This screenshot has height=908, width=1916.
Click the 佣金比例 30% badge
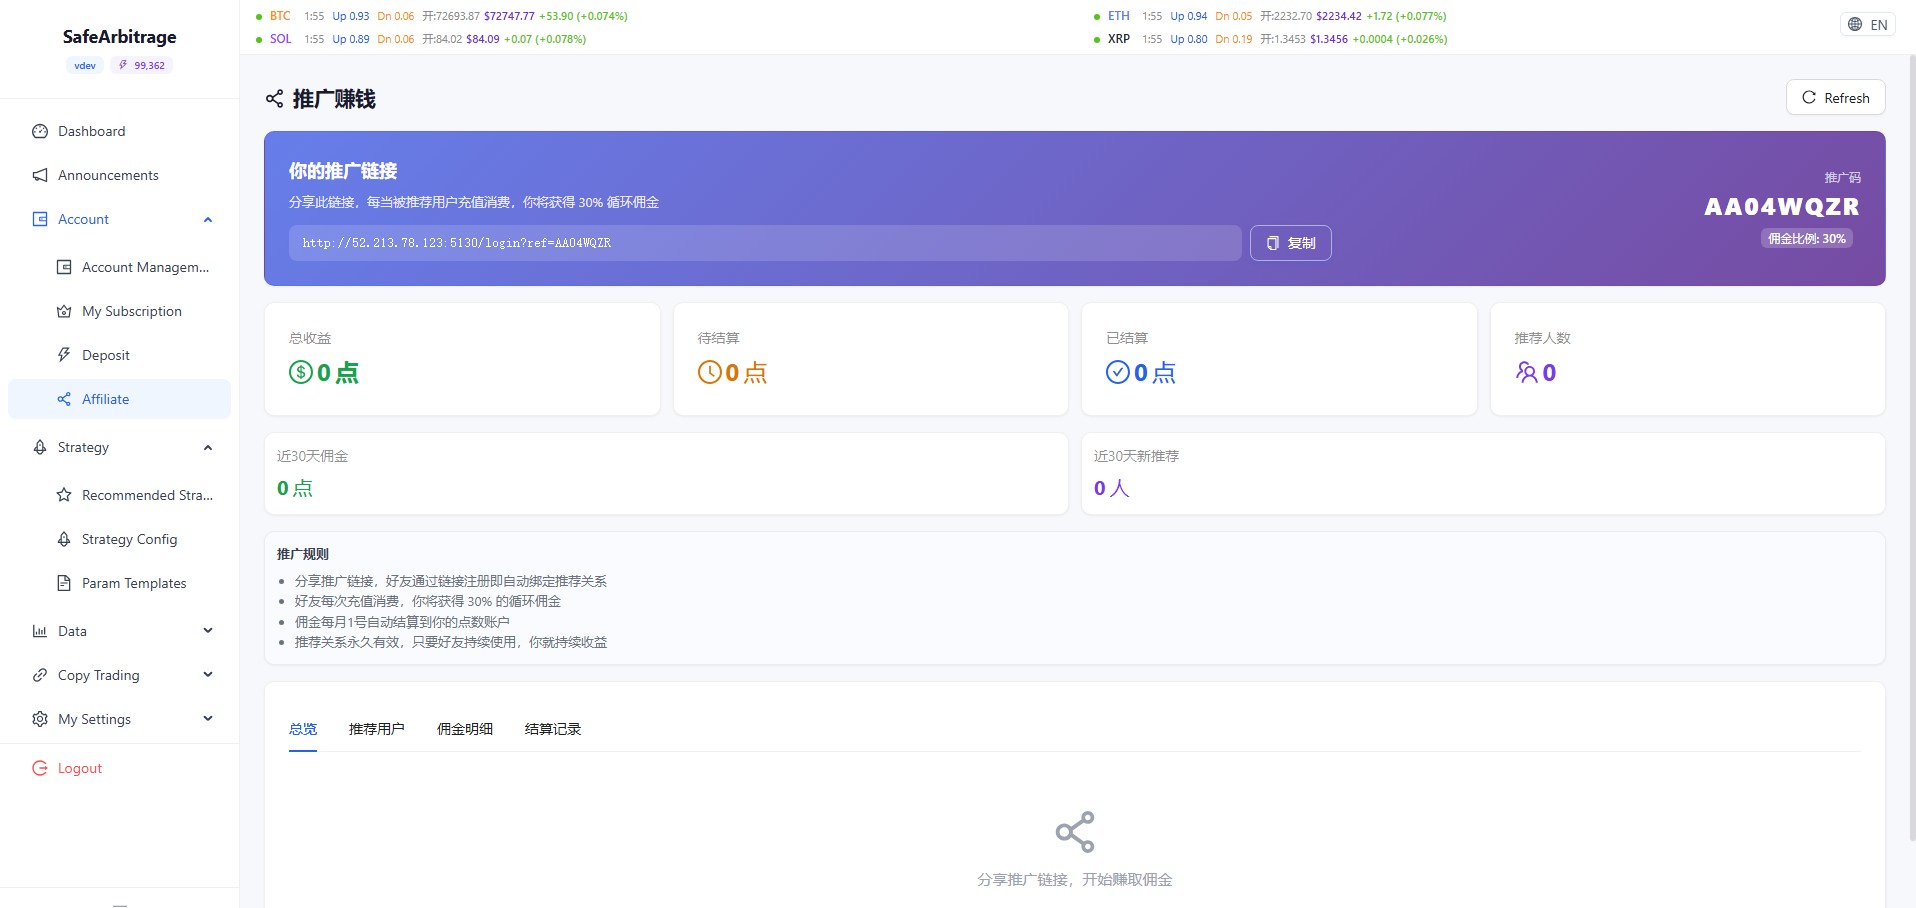tap(1806, 238)
